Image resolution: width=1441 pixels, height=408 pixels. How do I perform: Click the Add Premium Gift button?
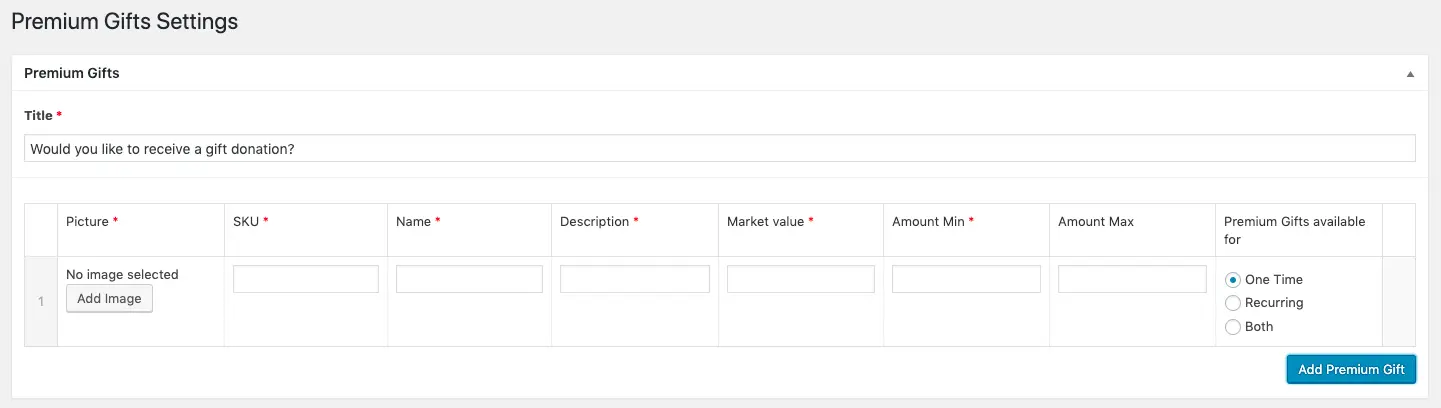1351,369
